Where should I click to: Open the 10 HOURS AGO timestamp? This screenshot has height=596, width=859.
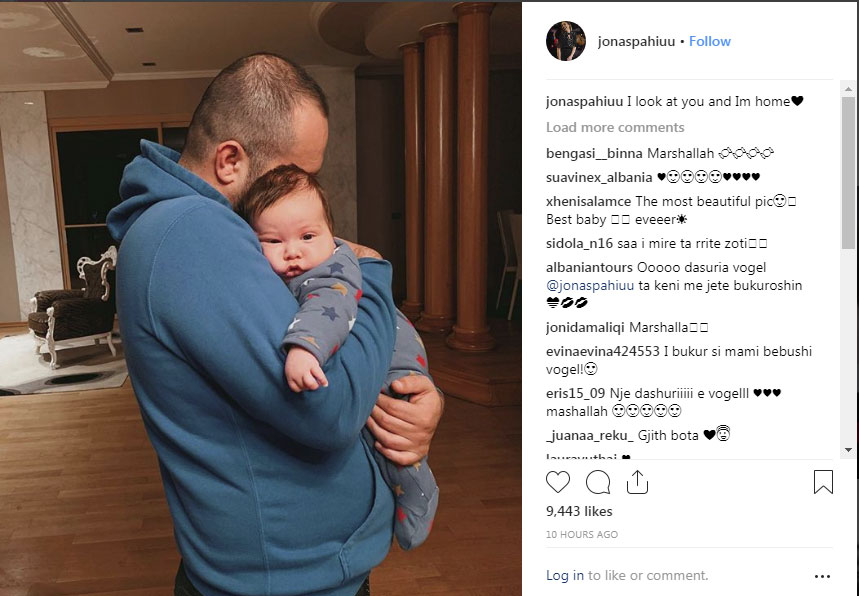581,534
